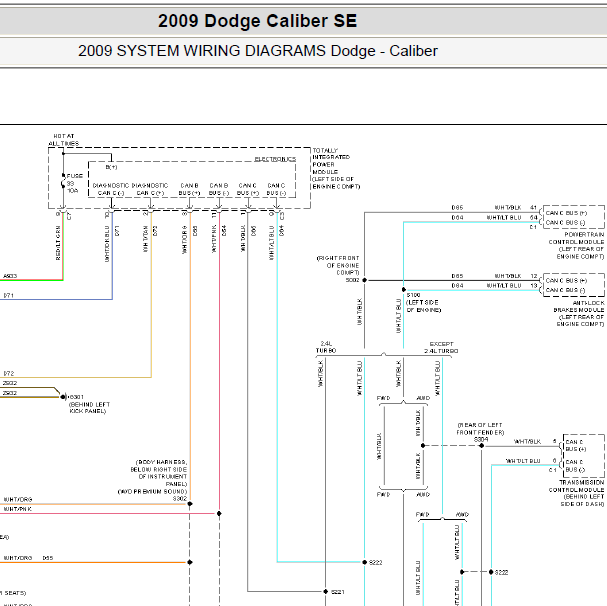607x606 pixels.
Task: Click pin number "54" at the Powertrain module
Action: click(x=533, y=217)
